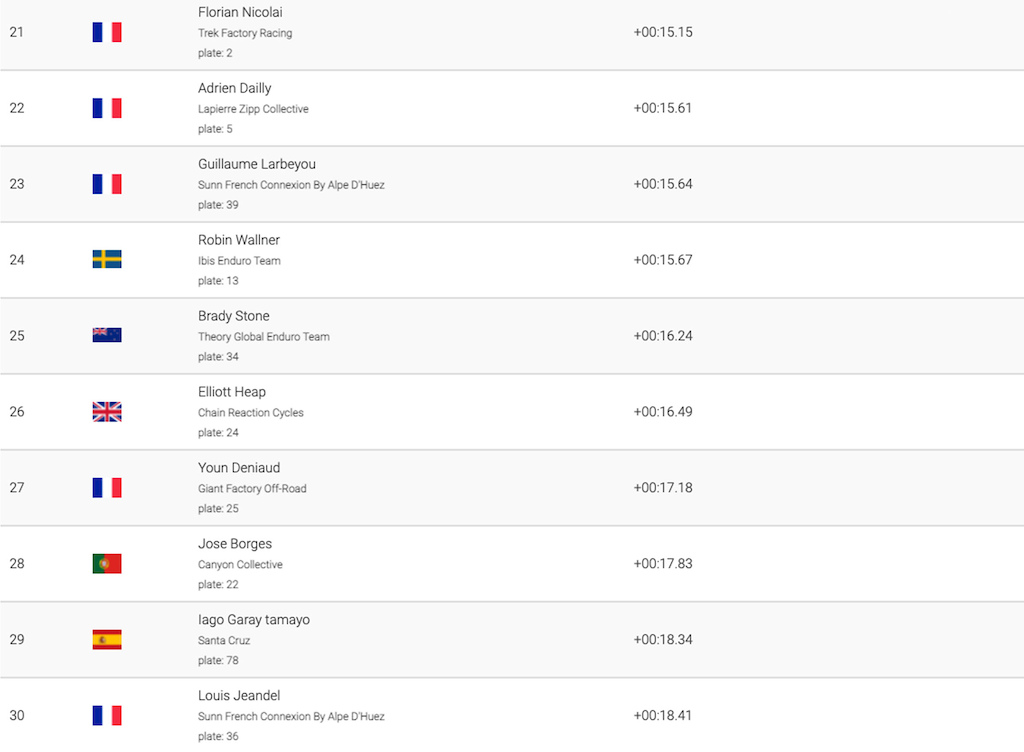Screen dimensions: 1024x752
Task: Click the New Zealand flag by Brady Stone
Action: pos(107,336)
